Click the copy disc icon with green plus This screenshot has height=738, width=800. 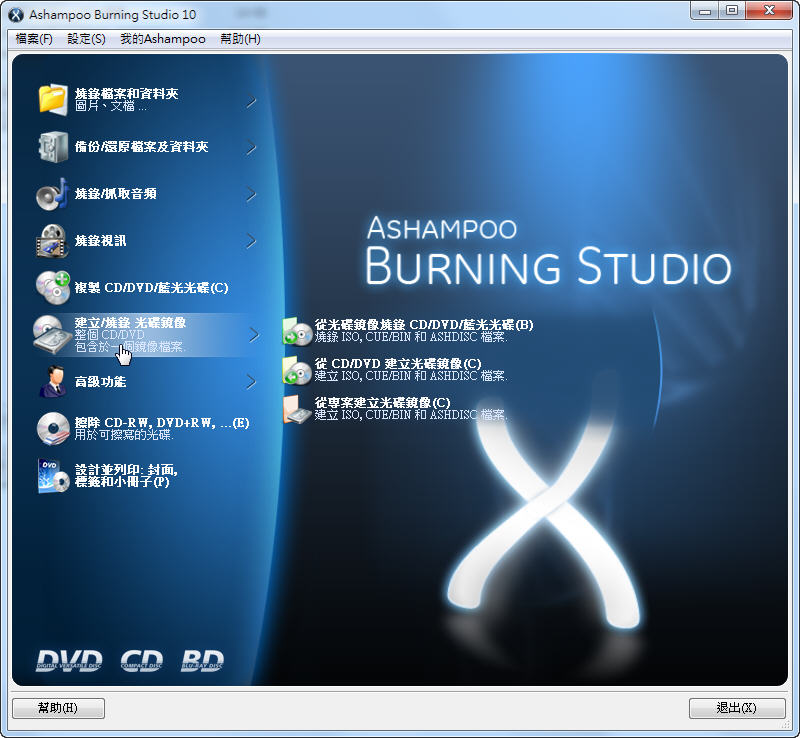click(53, 287)
